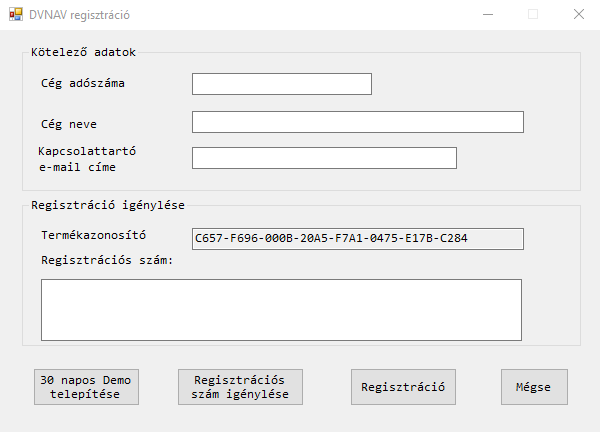
Task: Select the Kapcsolattartó e-mail címe input field
Action: (x=323, y=158)
